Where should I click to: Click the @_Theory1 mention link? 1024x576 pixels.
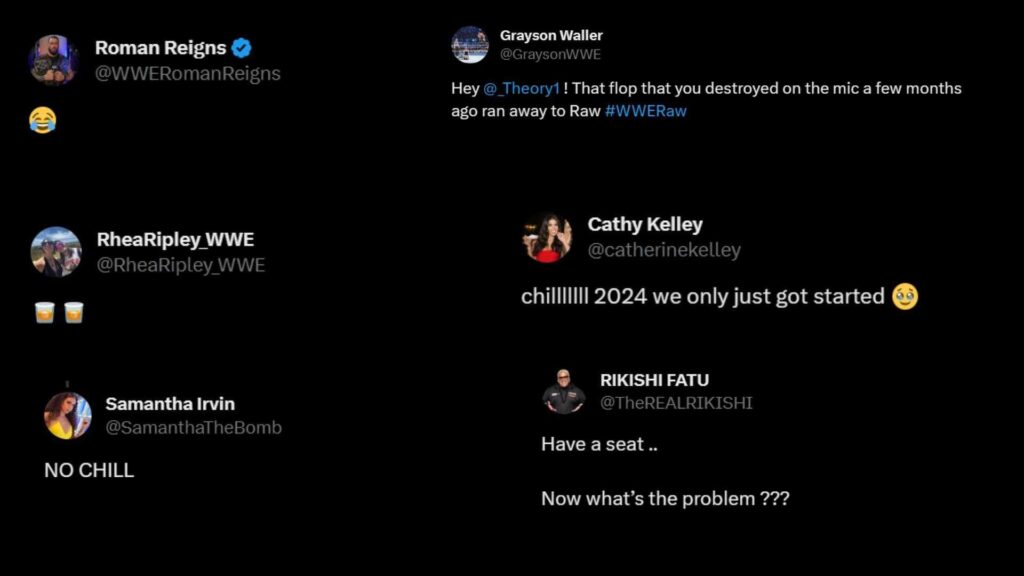pos(518,88)
